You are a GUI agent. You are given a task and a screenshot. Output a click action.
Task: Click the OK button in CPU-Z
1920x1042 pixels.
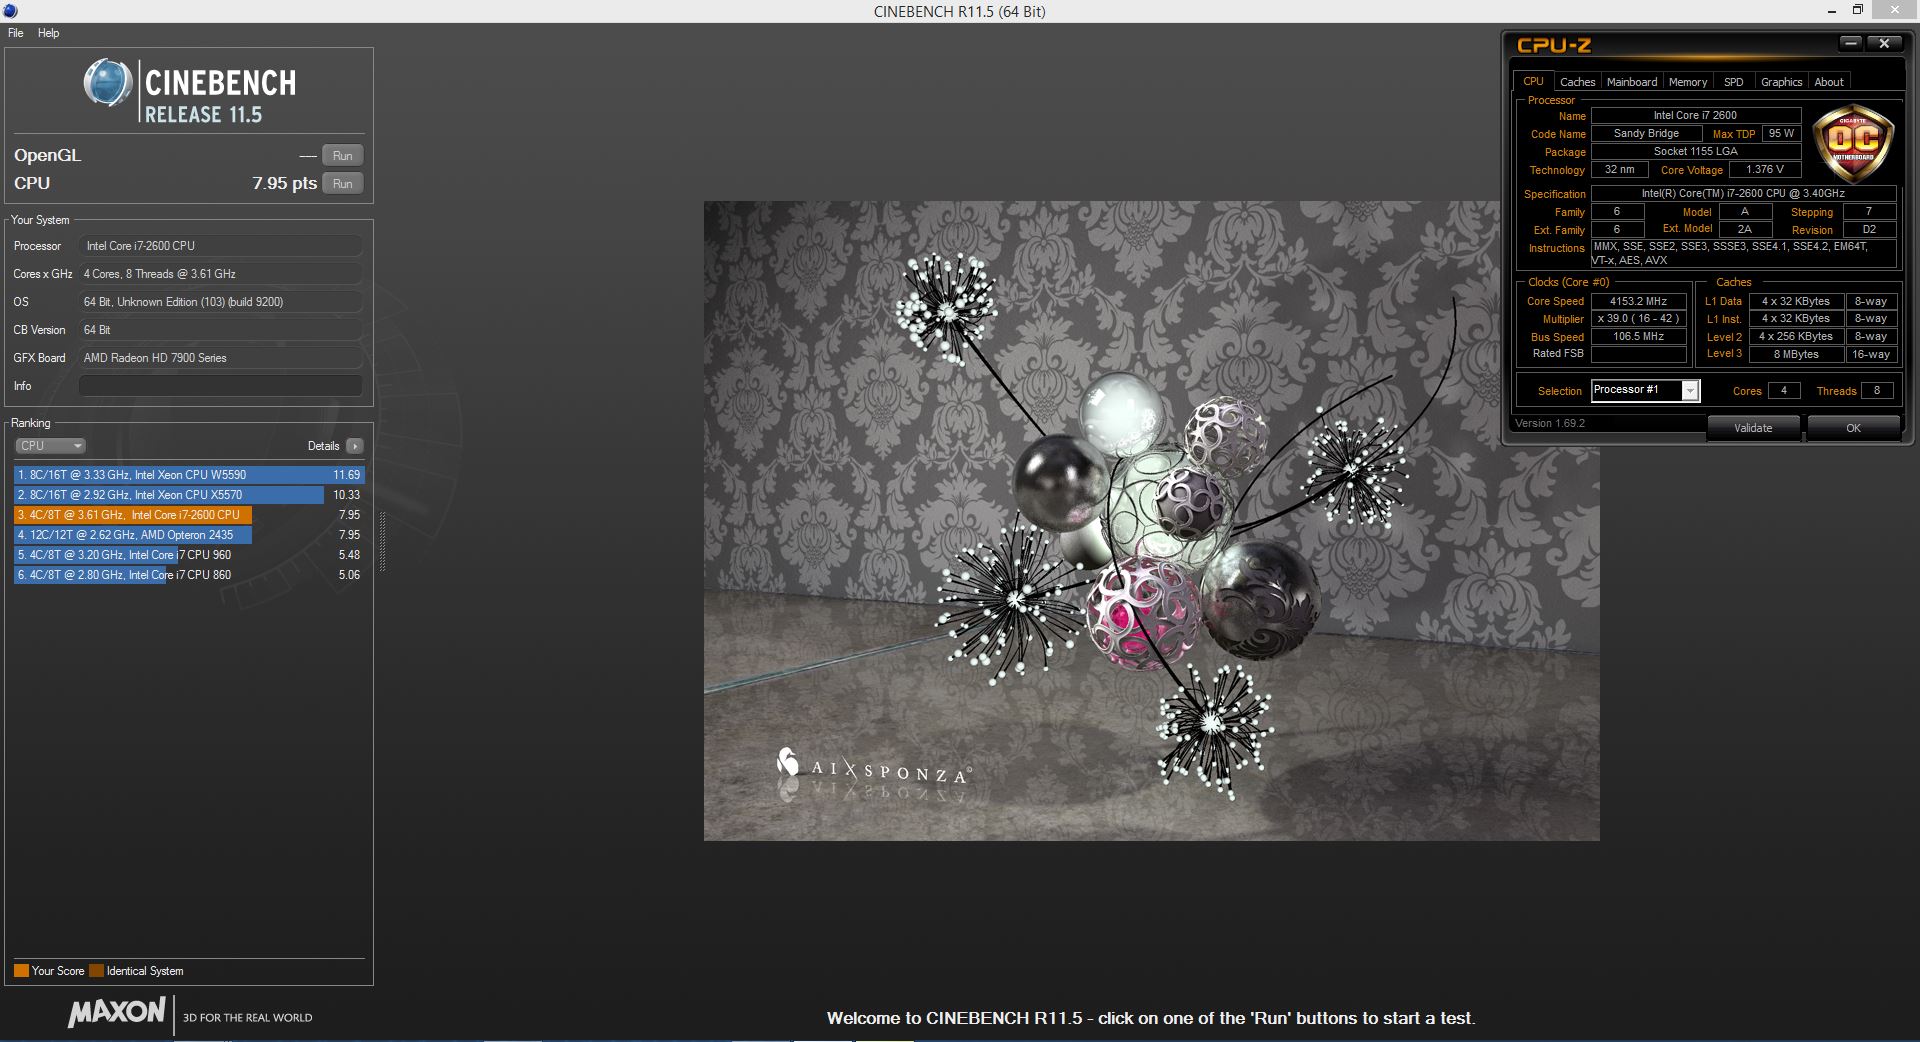(x=1853, y=428)
